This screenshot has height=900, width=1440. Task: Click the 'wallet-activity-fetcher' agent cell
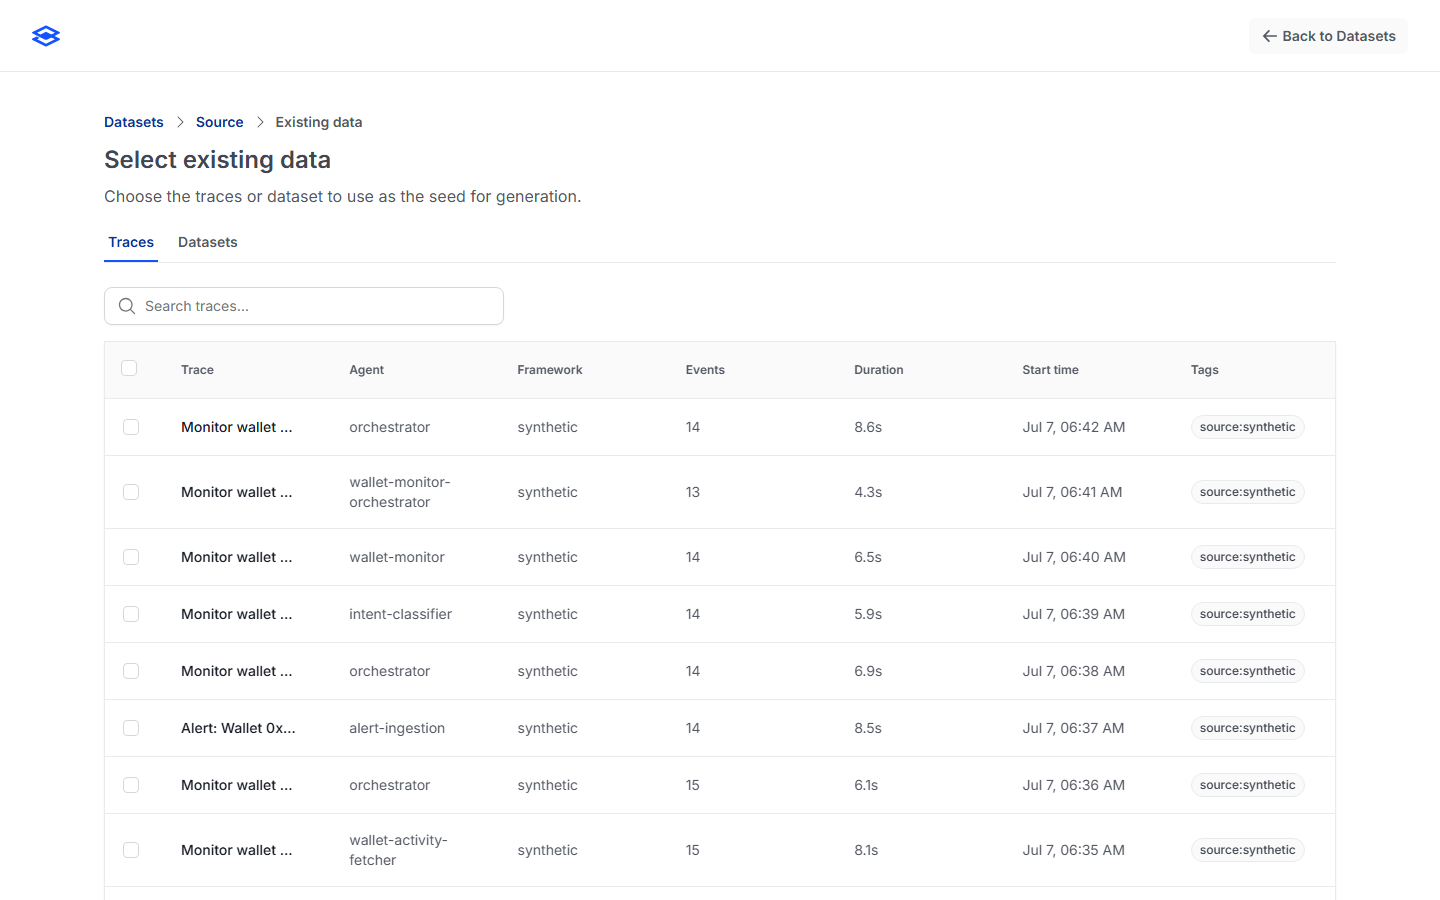click(398, 850)
